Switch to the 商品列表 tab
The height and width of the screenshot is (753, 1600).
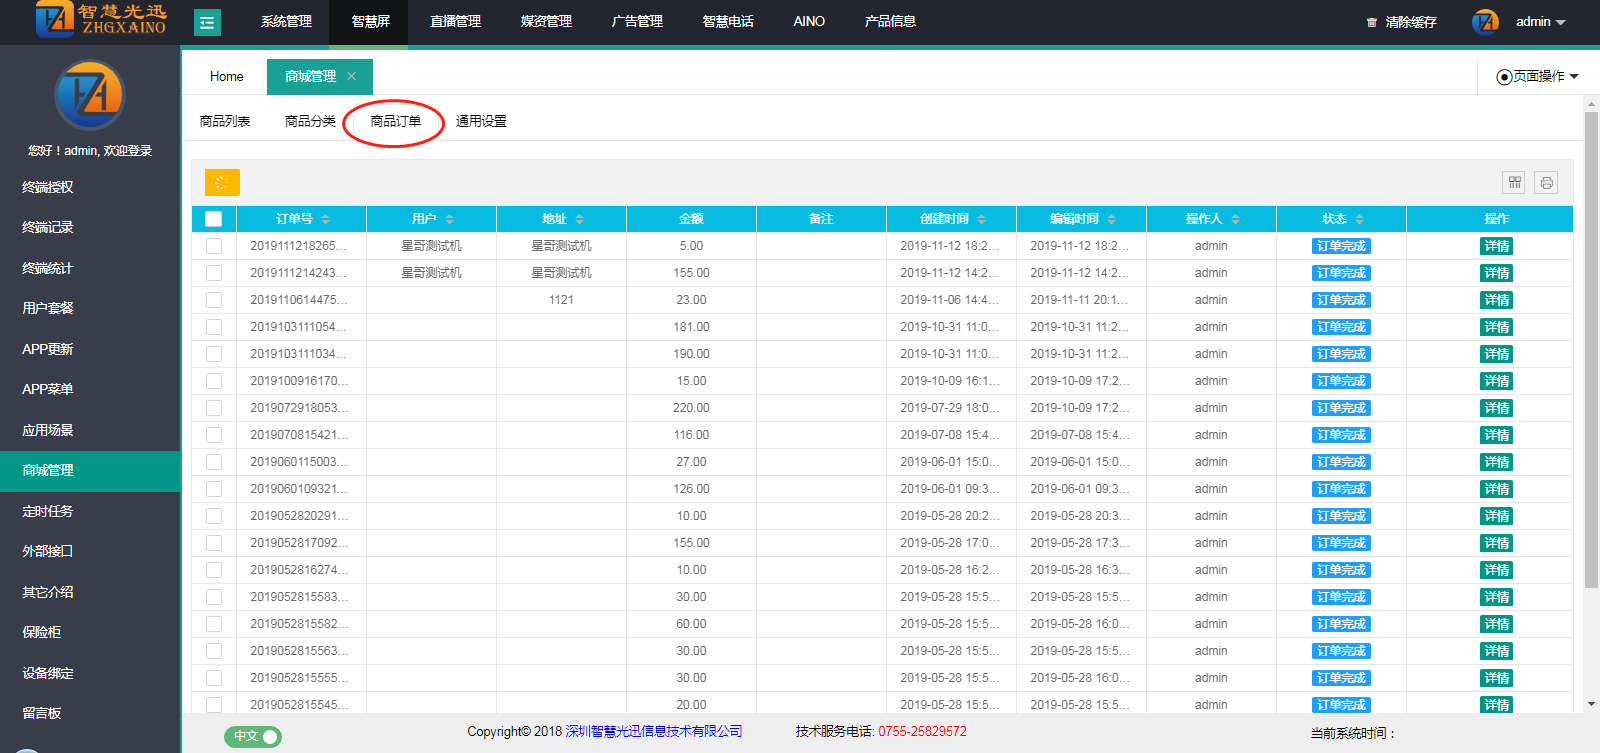coord(225,121)
